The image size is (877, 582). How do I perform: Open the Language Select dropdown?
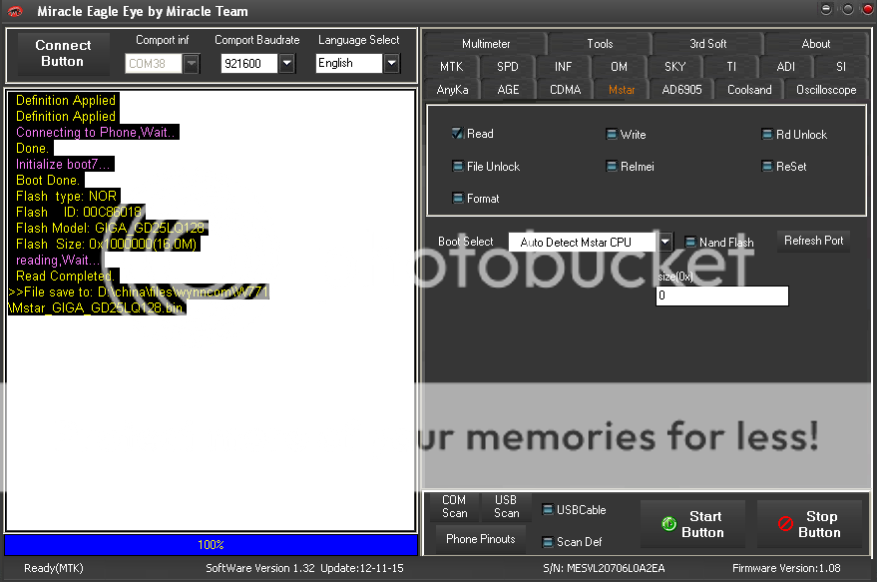click(392, 63)
